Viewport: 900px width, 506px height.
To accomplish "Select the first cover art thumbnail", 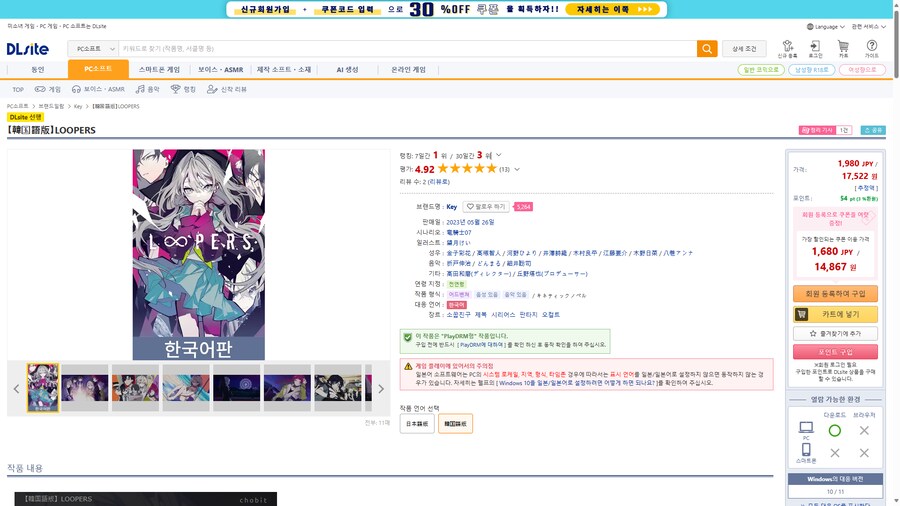I will tap(42, 387).
